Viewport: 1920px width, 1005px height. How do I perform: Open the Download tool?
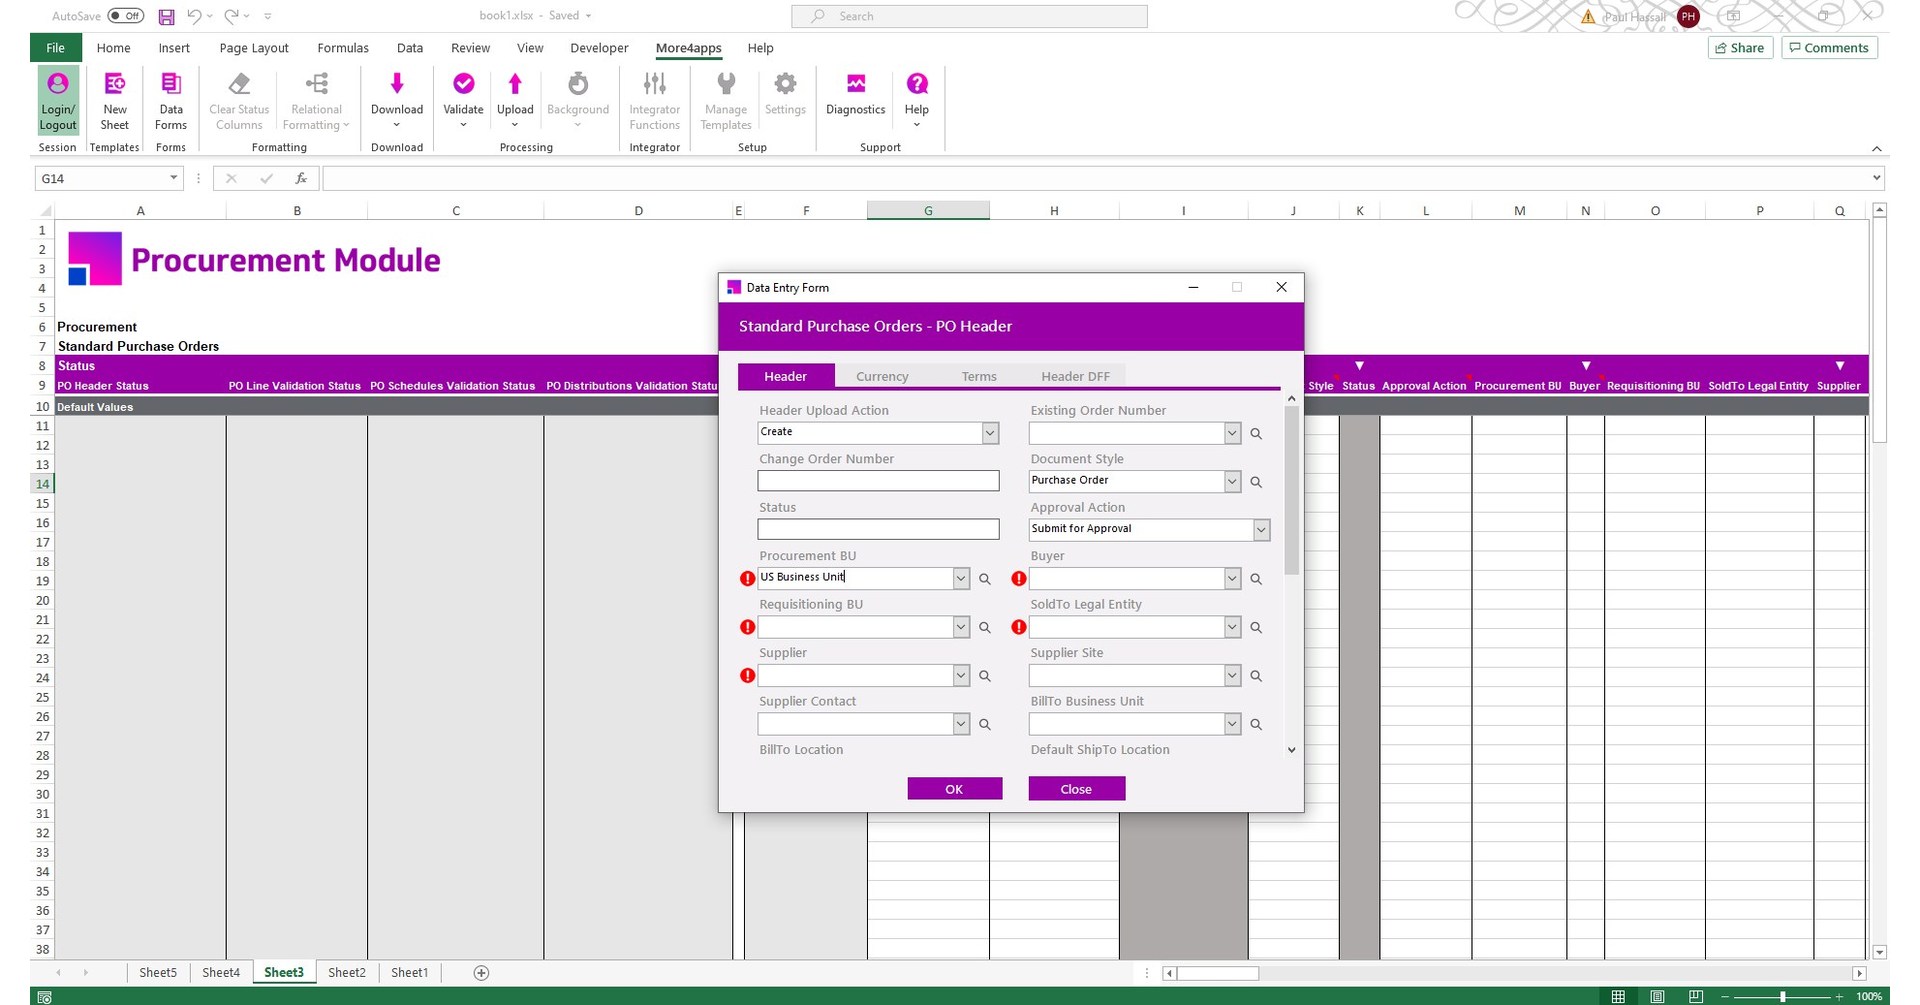point(396,97)
